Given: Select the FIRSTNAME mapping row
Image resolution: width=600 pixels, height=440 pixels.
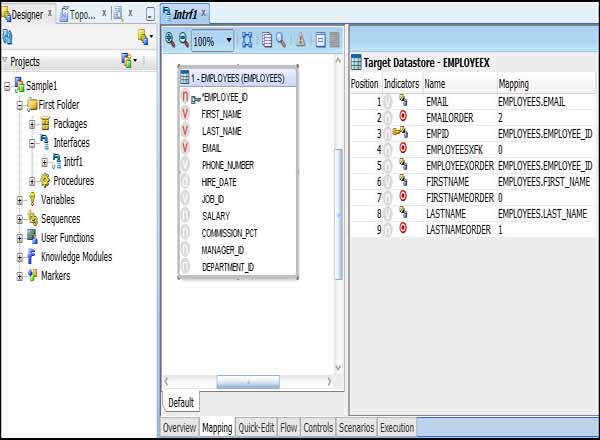Looking at the screenshot, I should pos(444,181).
